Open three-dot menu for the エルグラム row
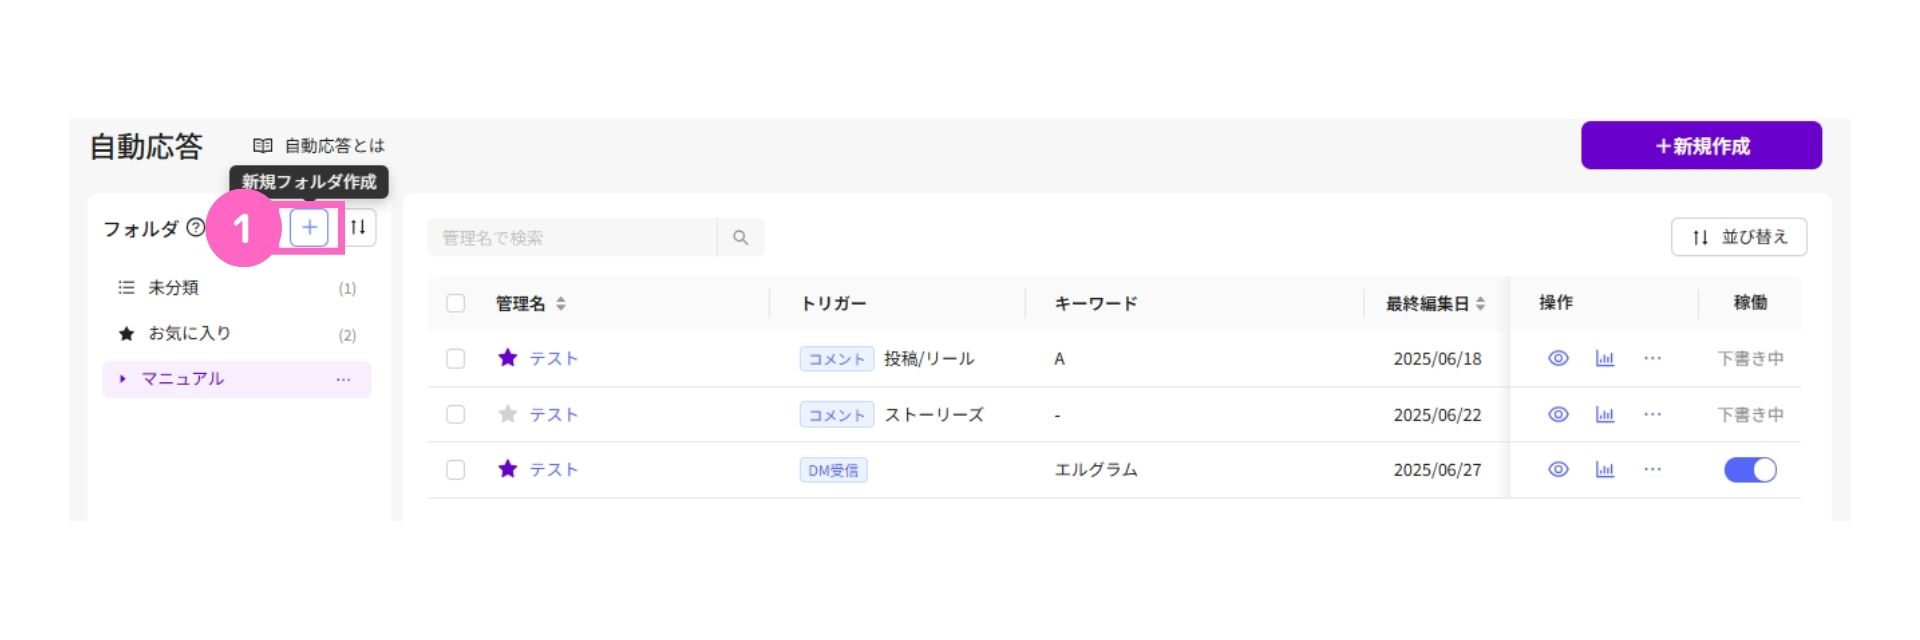Screen dimensions: 1920x640 (x=1652, y=470)
